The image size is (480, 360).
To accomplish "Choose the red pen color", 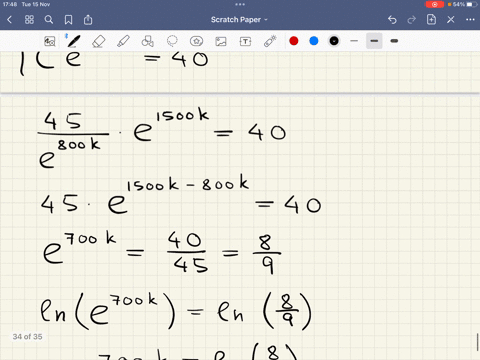I will coord(294,41).
